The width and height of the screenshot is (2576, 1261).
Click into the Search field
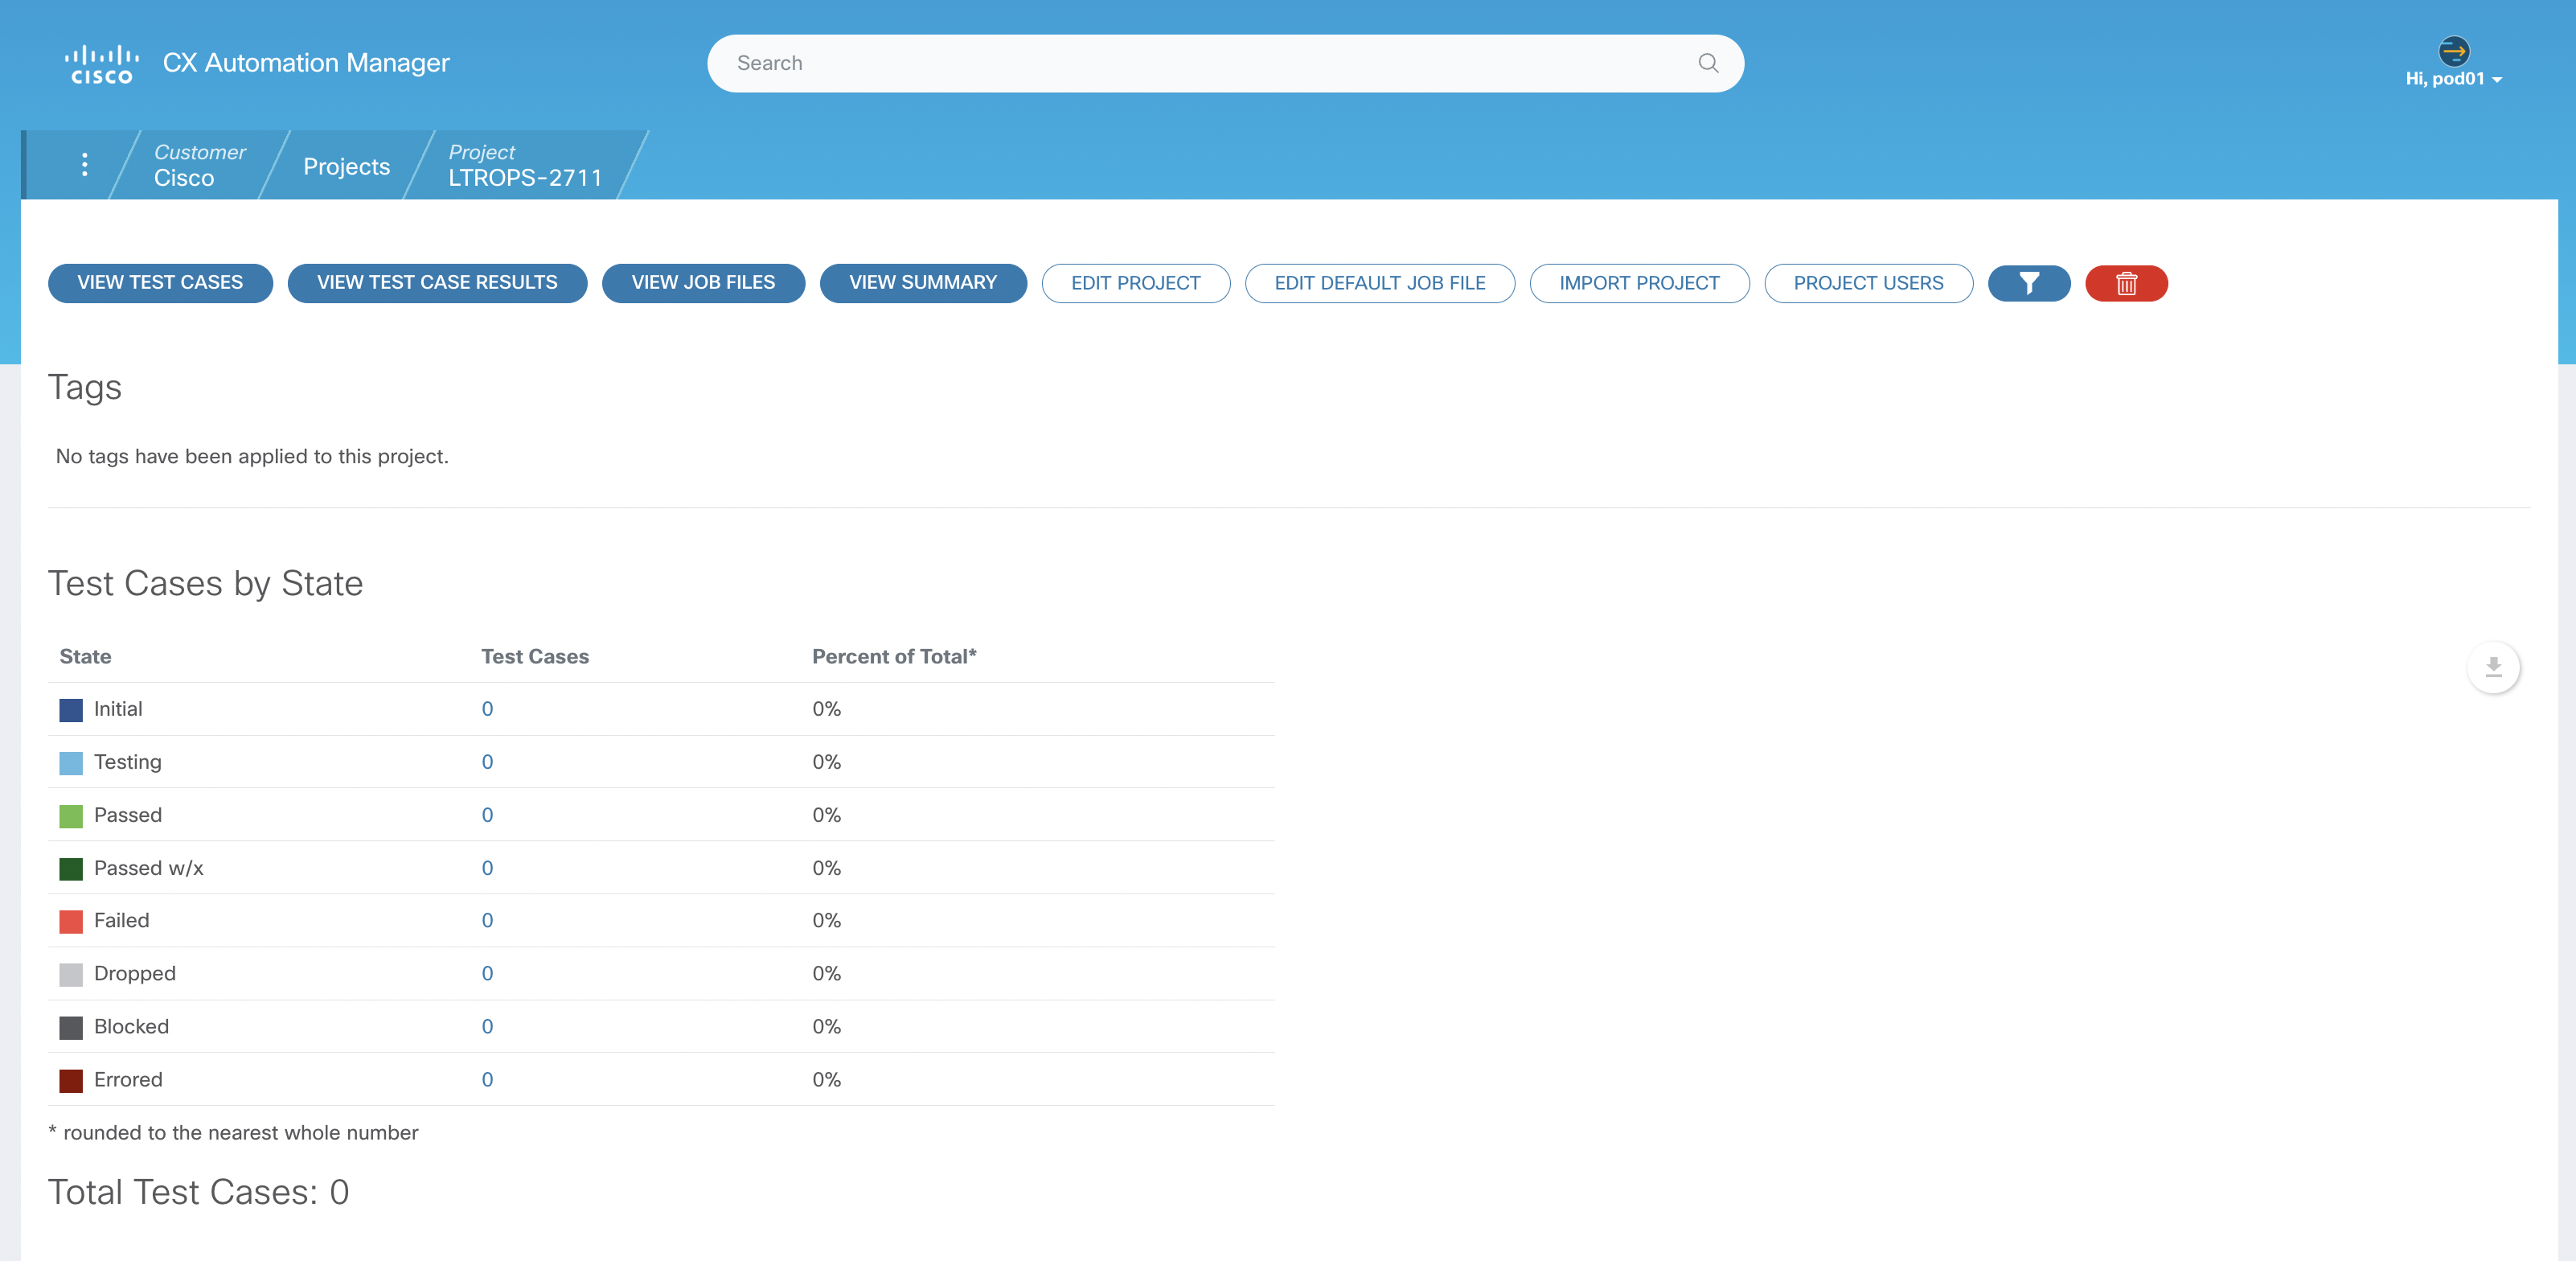(1200, 63)
